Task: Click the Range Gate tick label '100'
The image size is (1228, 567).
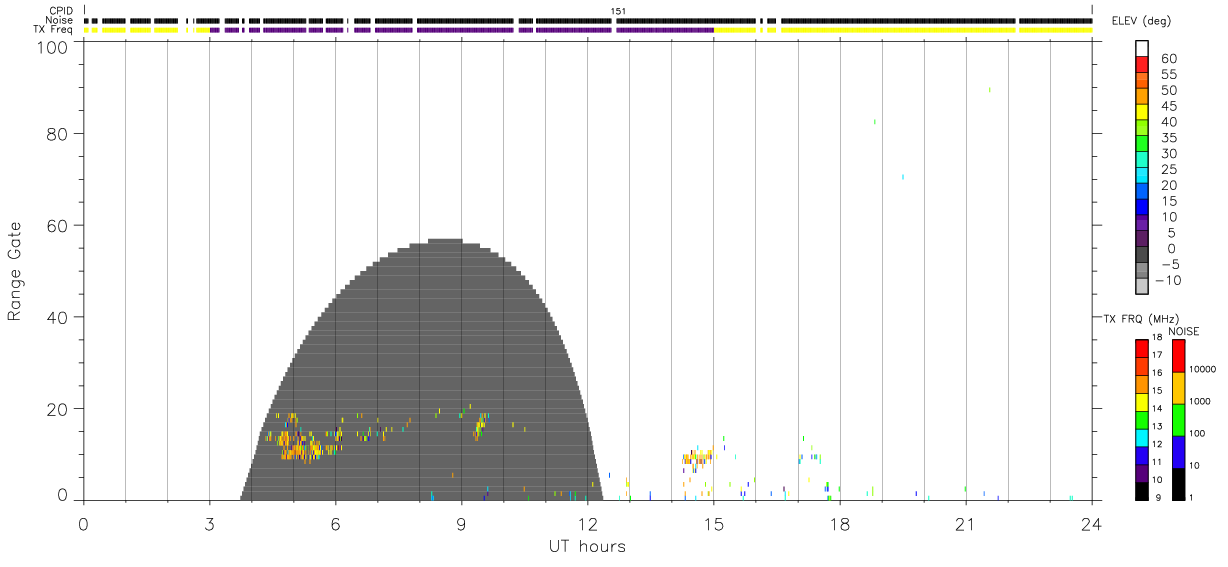Action: tap(51, 46)
